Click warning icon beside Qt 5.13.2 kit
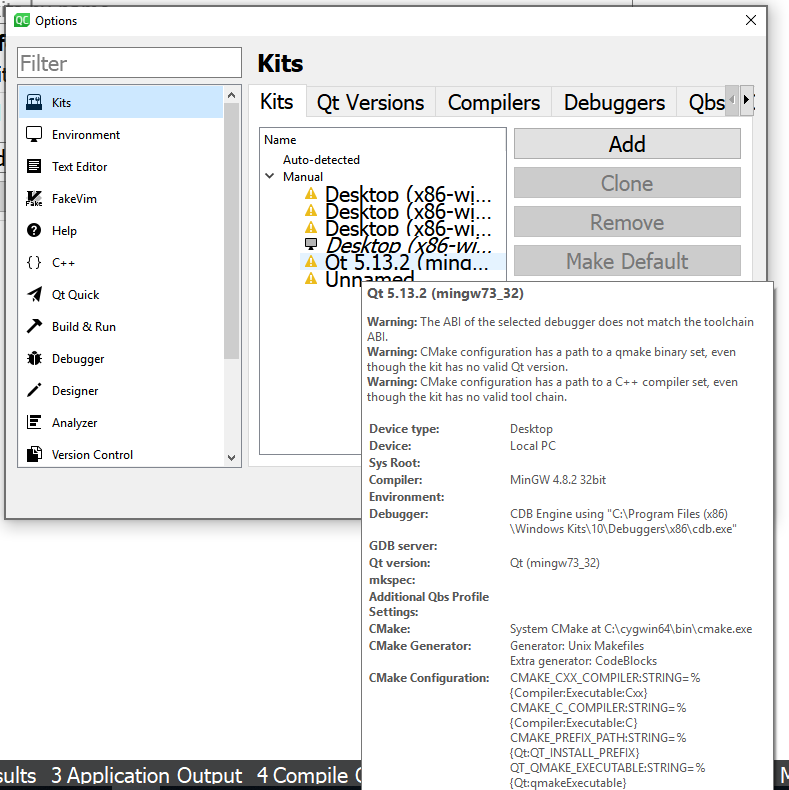789x790 pixels. pos(311,261)
